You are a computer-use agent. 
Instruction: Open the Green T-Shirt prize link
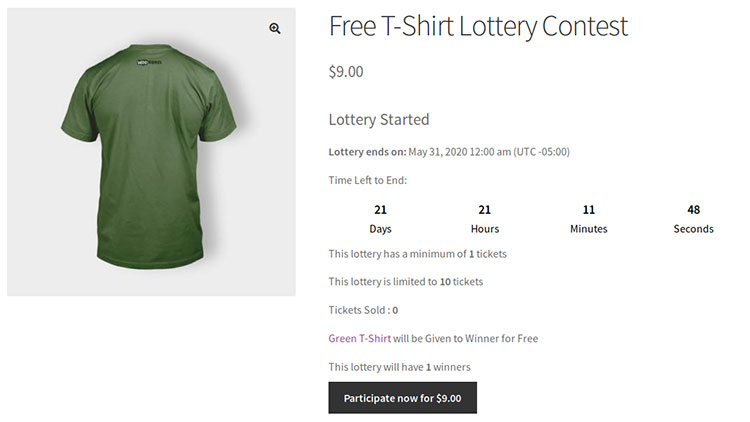(360, 338)
